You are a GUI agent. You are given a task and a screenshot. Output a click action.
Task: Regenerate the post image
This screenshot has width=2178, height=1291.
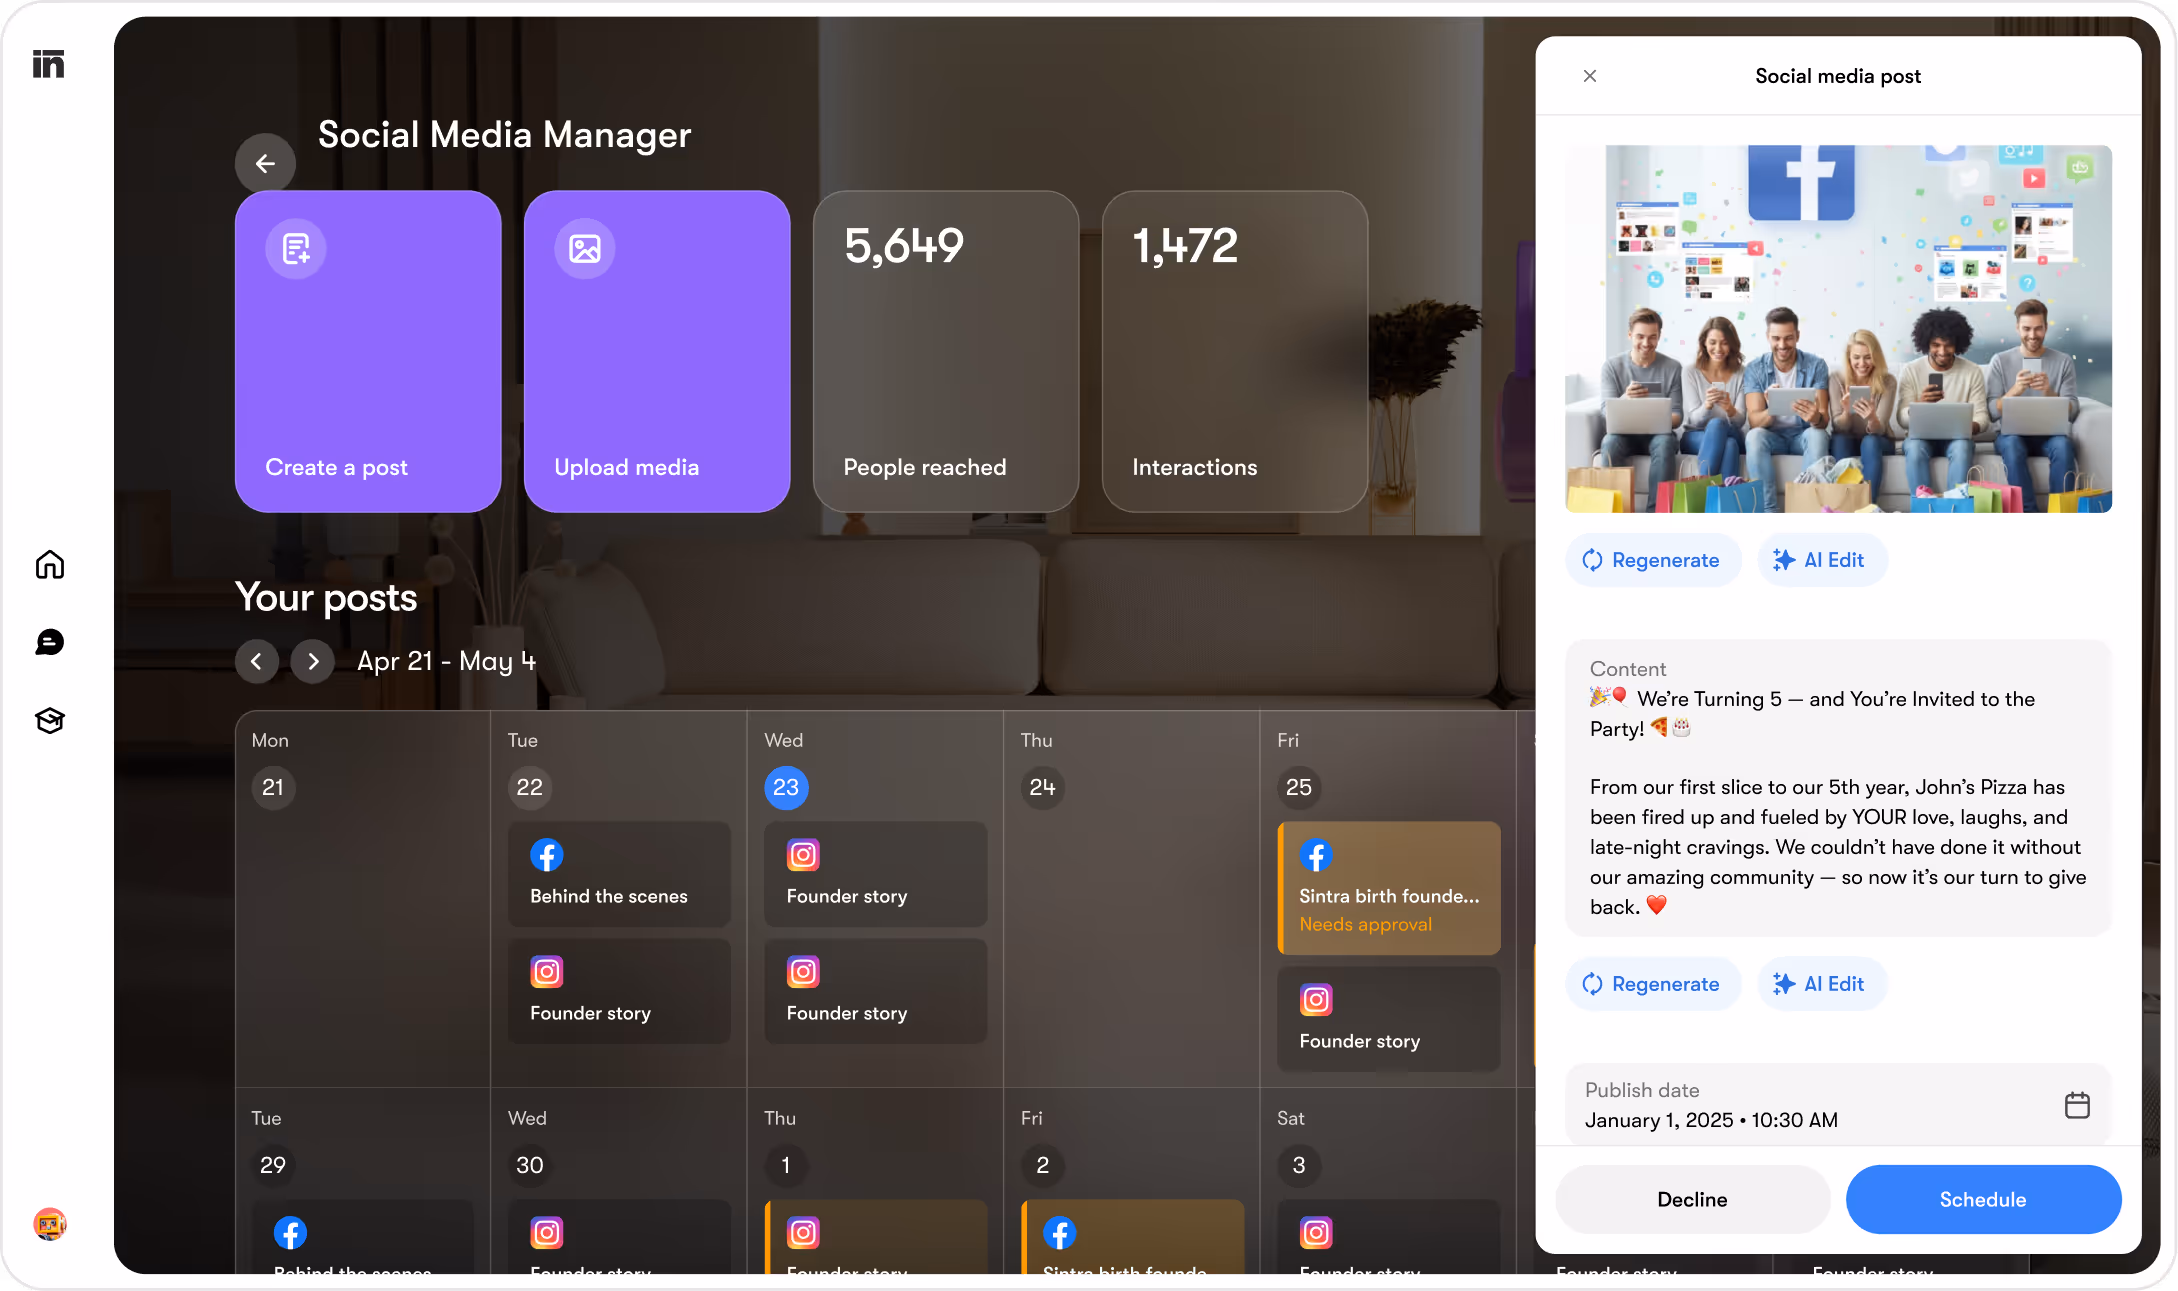(x=1652, y=560)
